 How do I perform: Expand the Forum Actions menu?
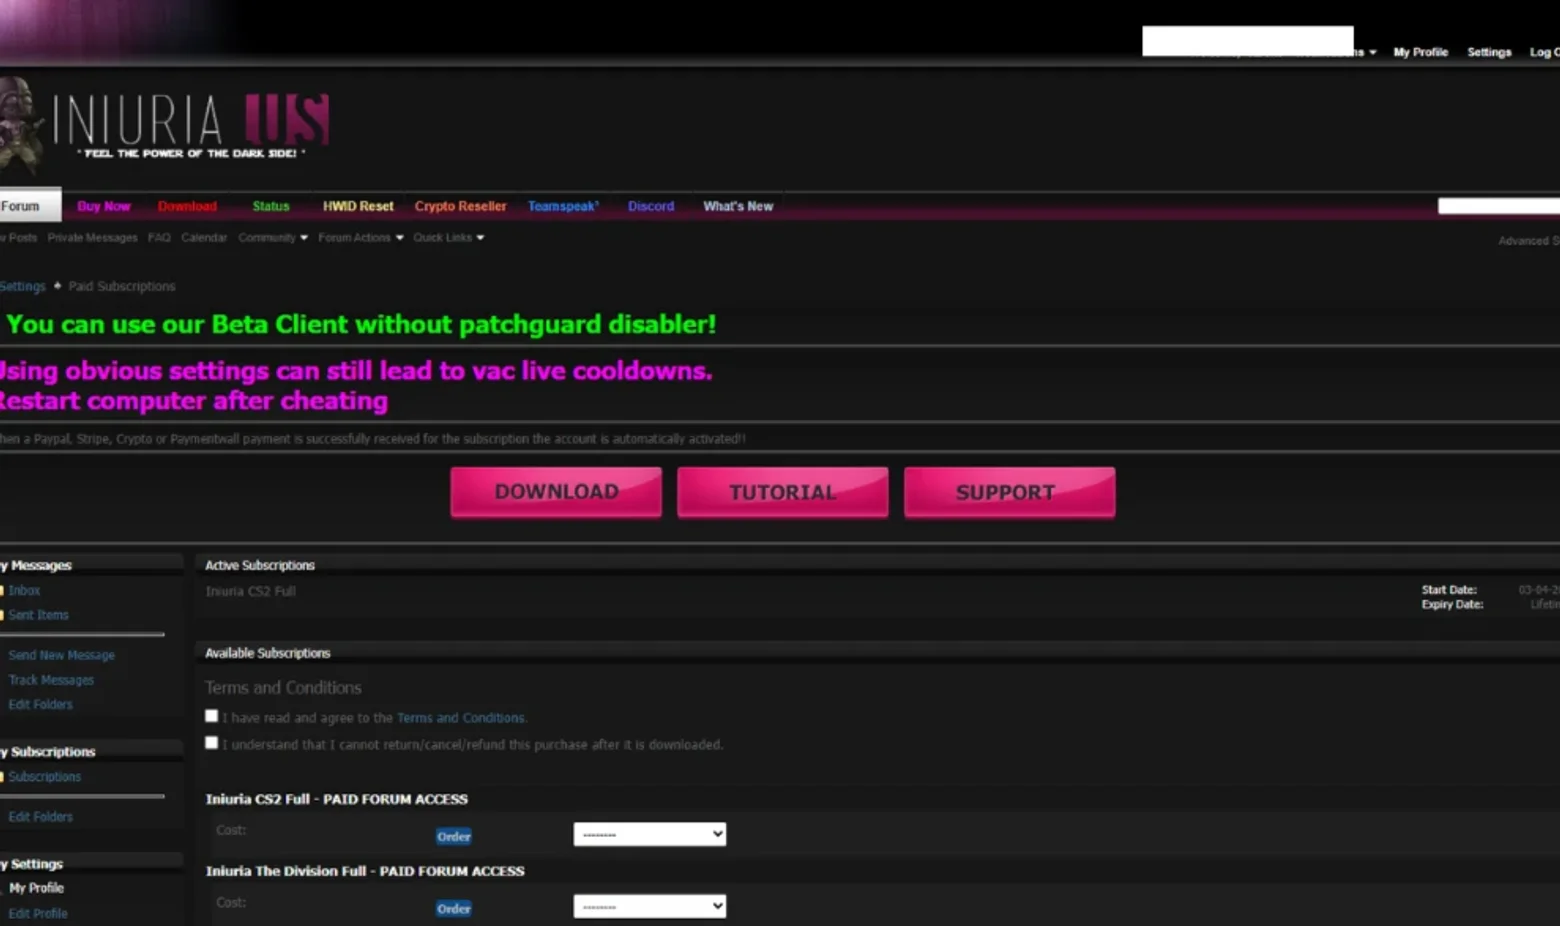click(x=361, y=238)
